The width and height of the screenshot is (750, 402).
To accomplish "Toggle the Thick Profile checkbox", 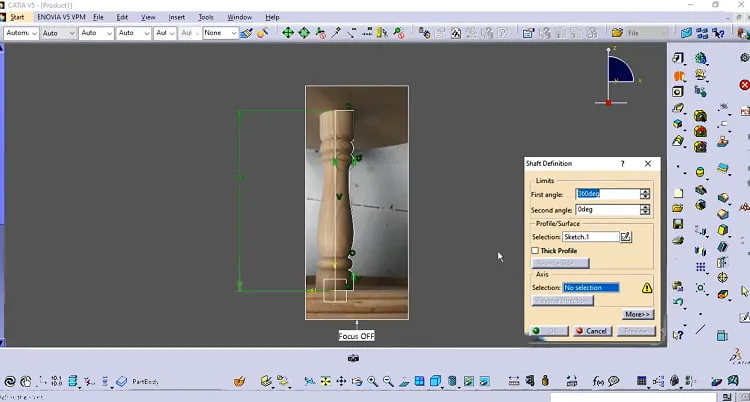I will (535, 251).
